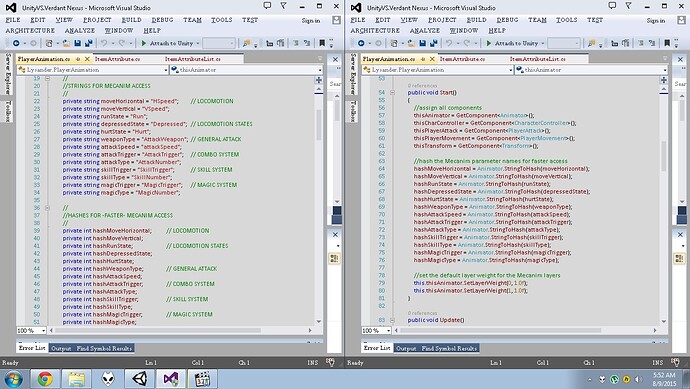Screen dimensions: 690x389
Task: Collapse the outlining region at line 36, left window
Action: point(48,208)
